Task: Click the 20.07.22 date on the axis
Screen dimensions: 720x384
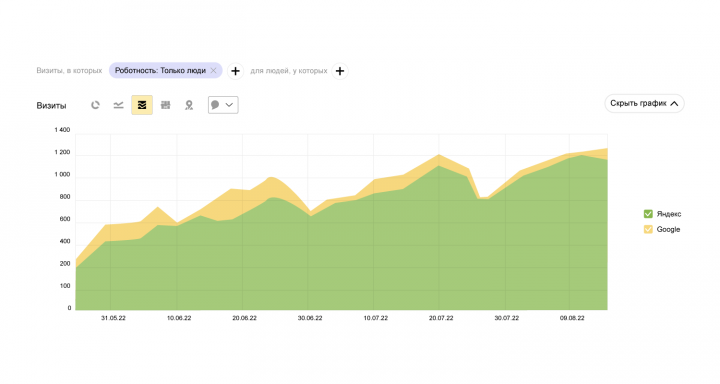Action: coord(441,318)
